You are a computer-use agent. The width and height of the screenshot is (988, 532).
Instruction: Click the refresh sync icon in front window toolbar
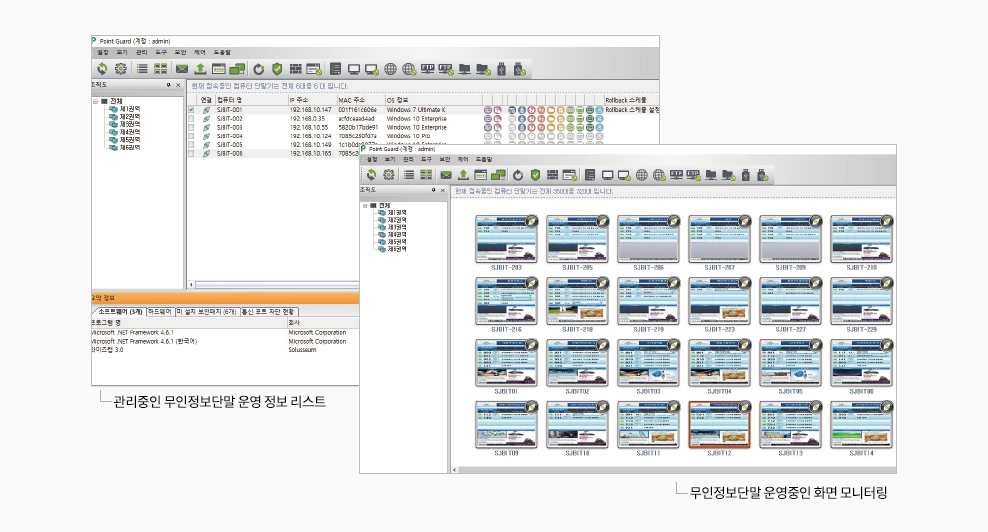(372, 175)
